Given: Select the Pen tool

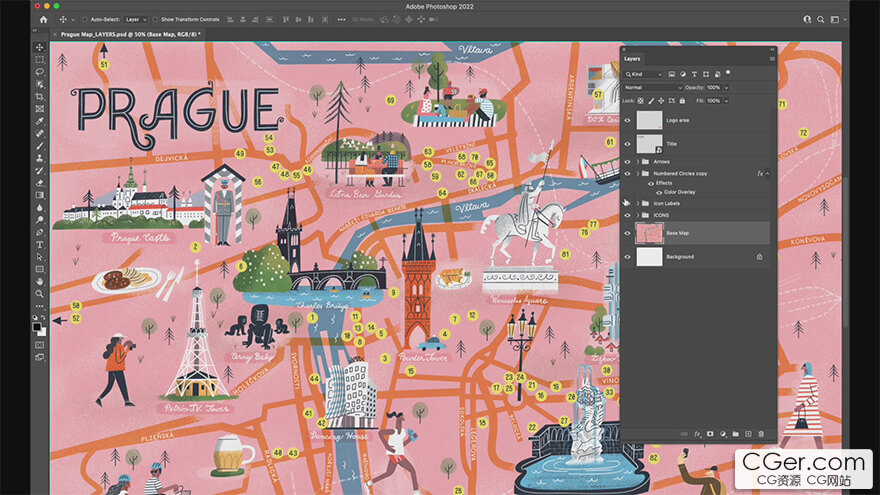Looking at the screenshot, I should (x=39, y=232).
